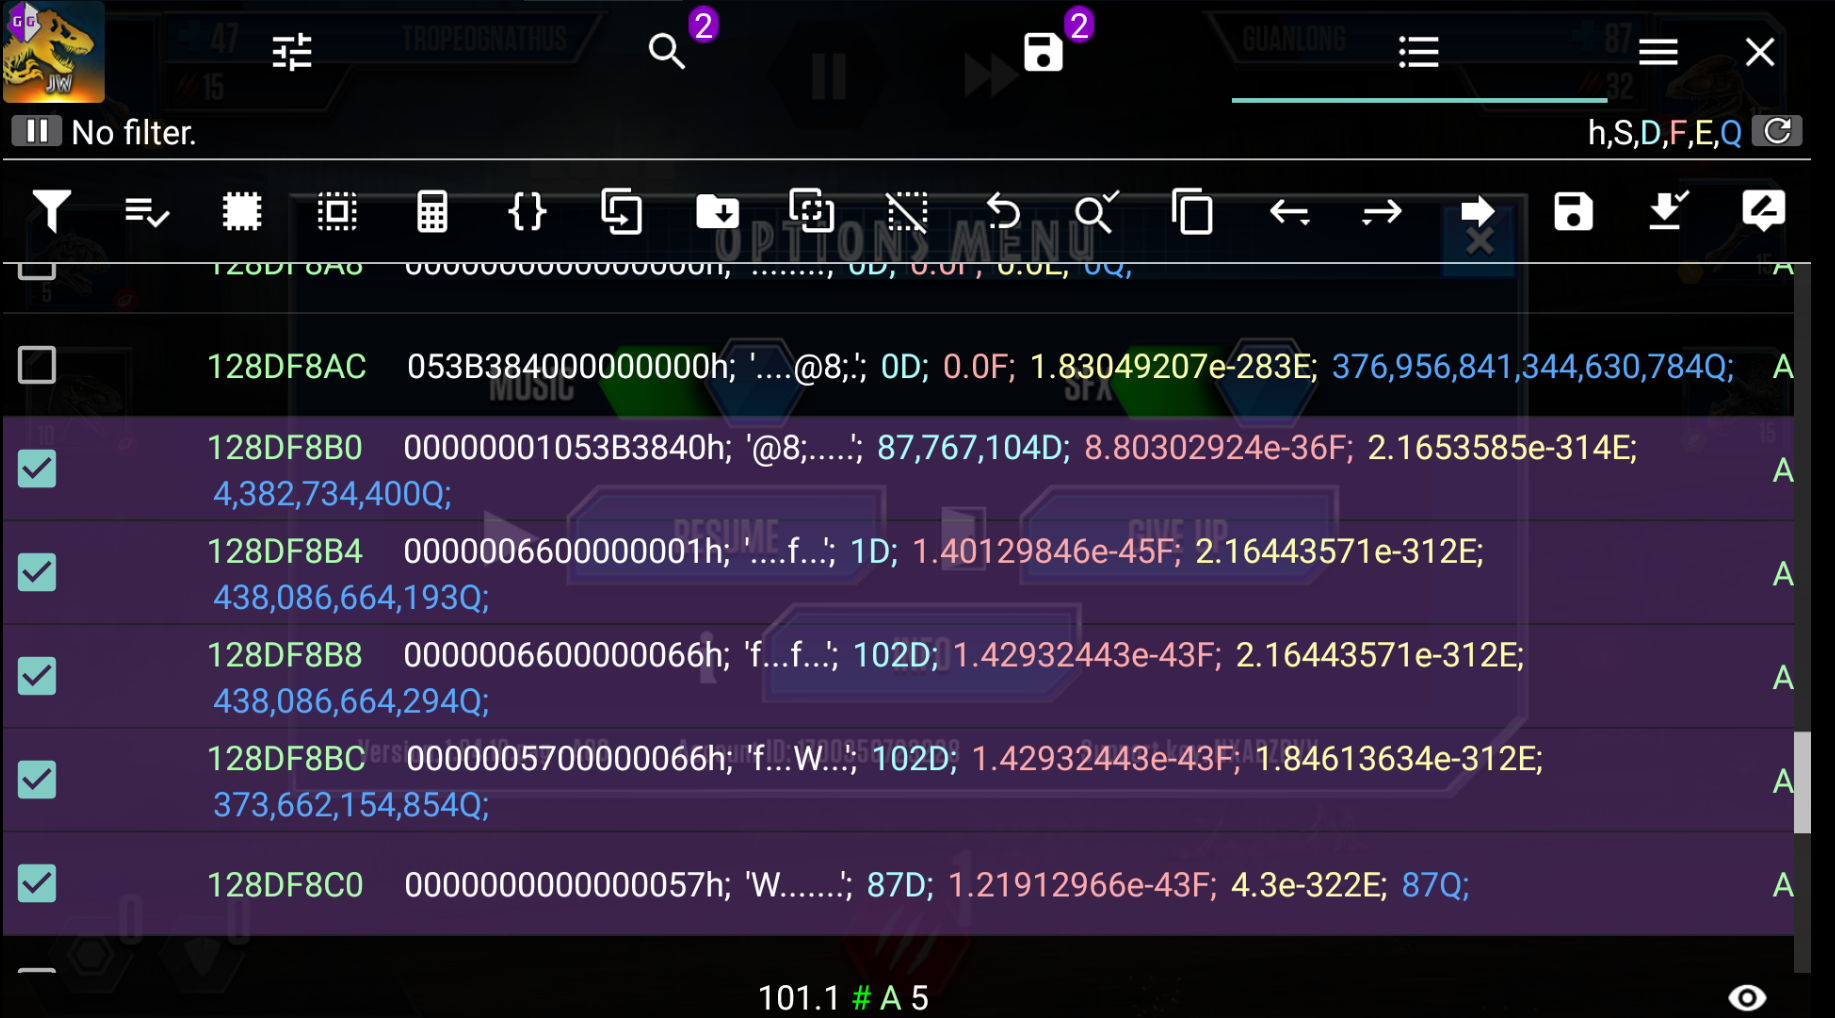Uncheck the box for address 128DF8B4
This screenshot has width=1835, height=1018.
click(37, 572)
